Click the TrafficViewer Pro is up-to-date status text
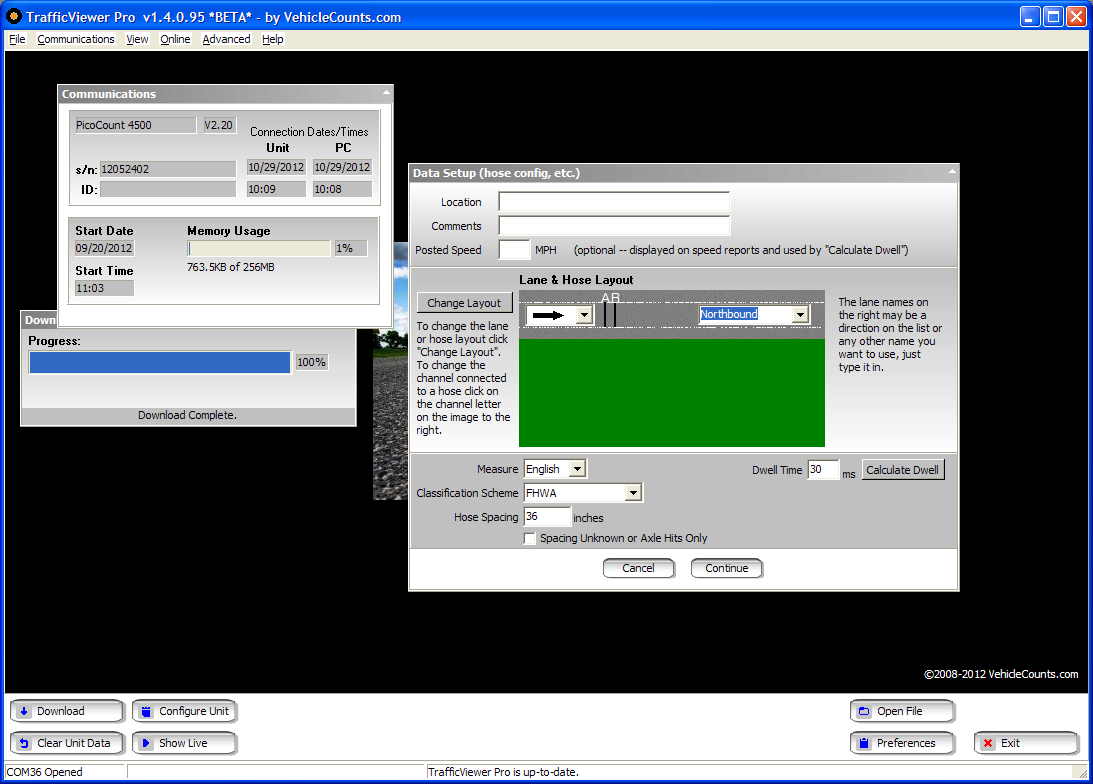Screen dimensions: 1093x784 tap(503, 772)
